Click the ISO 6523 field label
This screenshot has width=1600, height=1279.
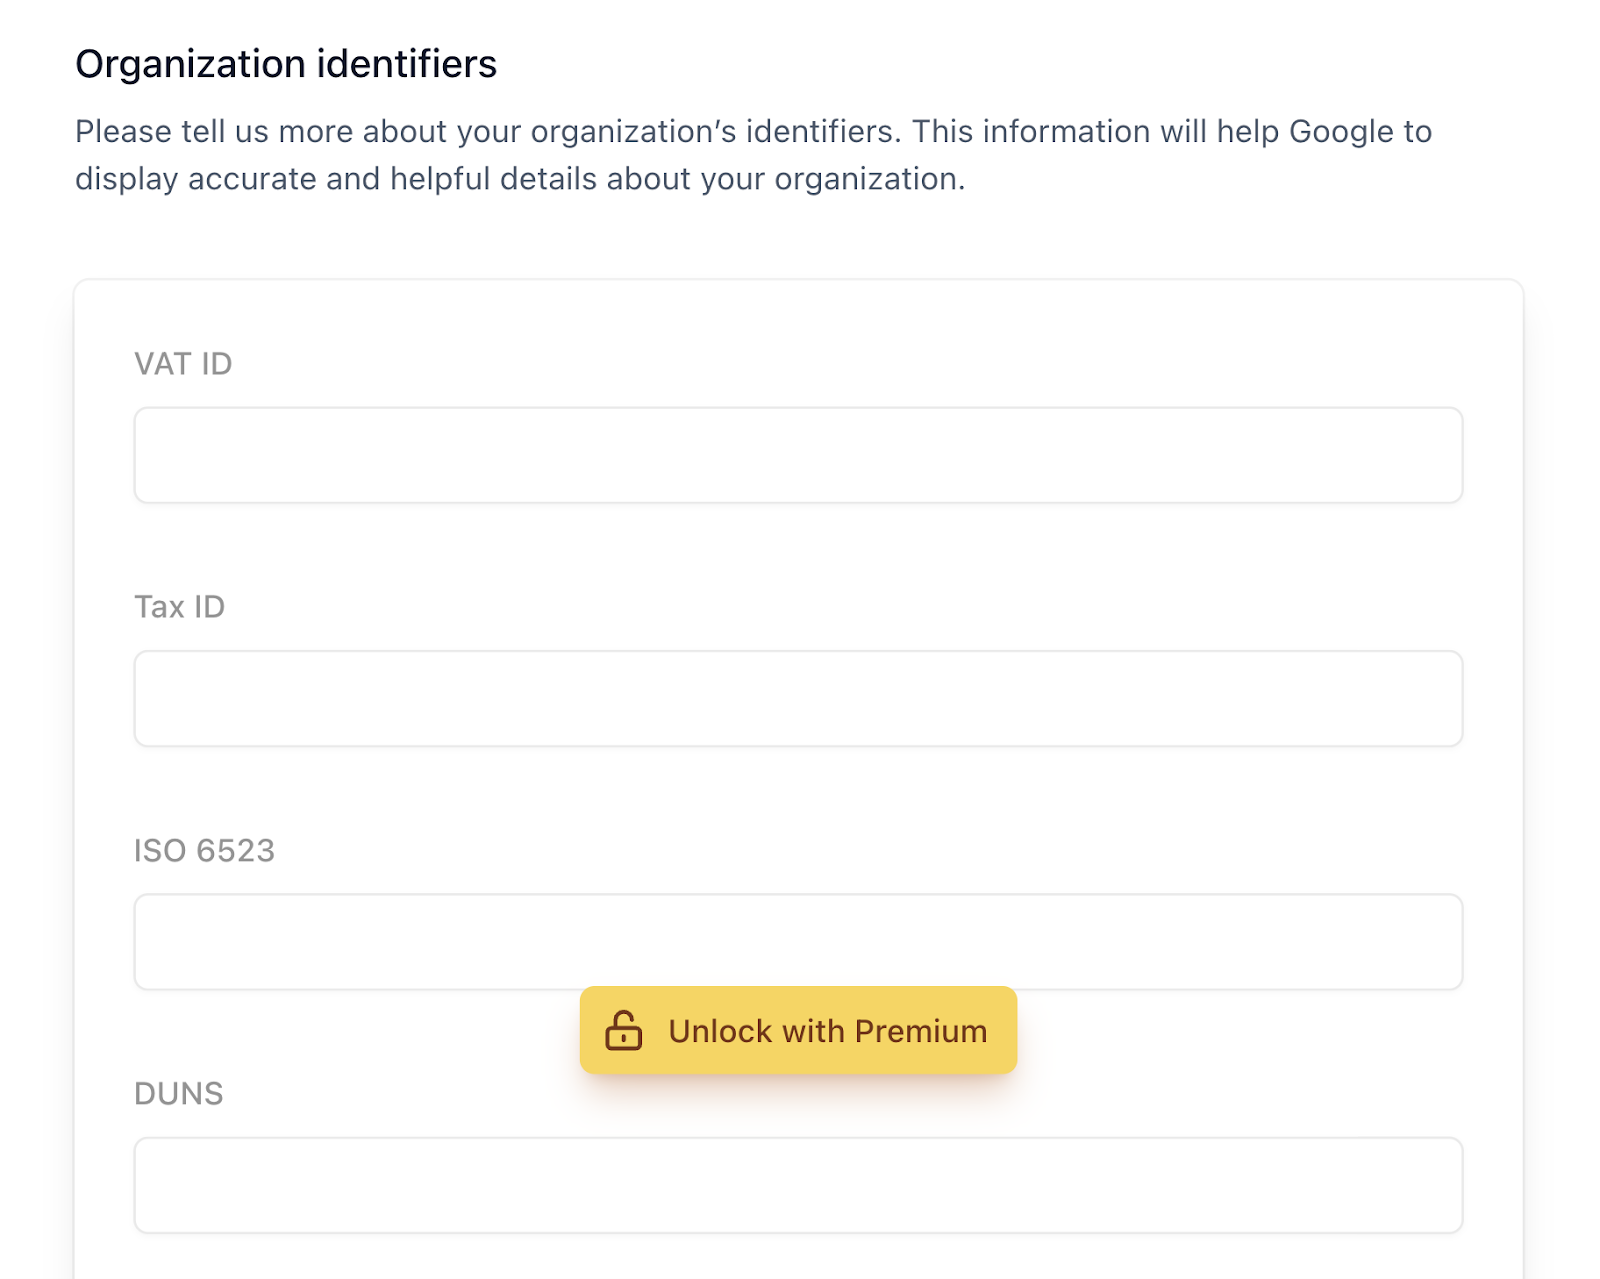pos(206,851)
